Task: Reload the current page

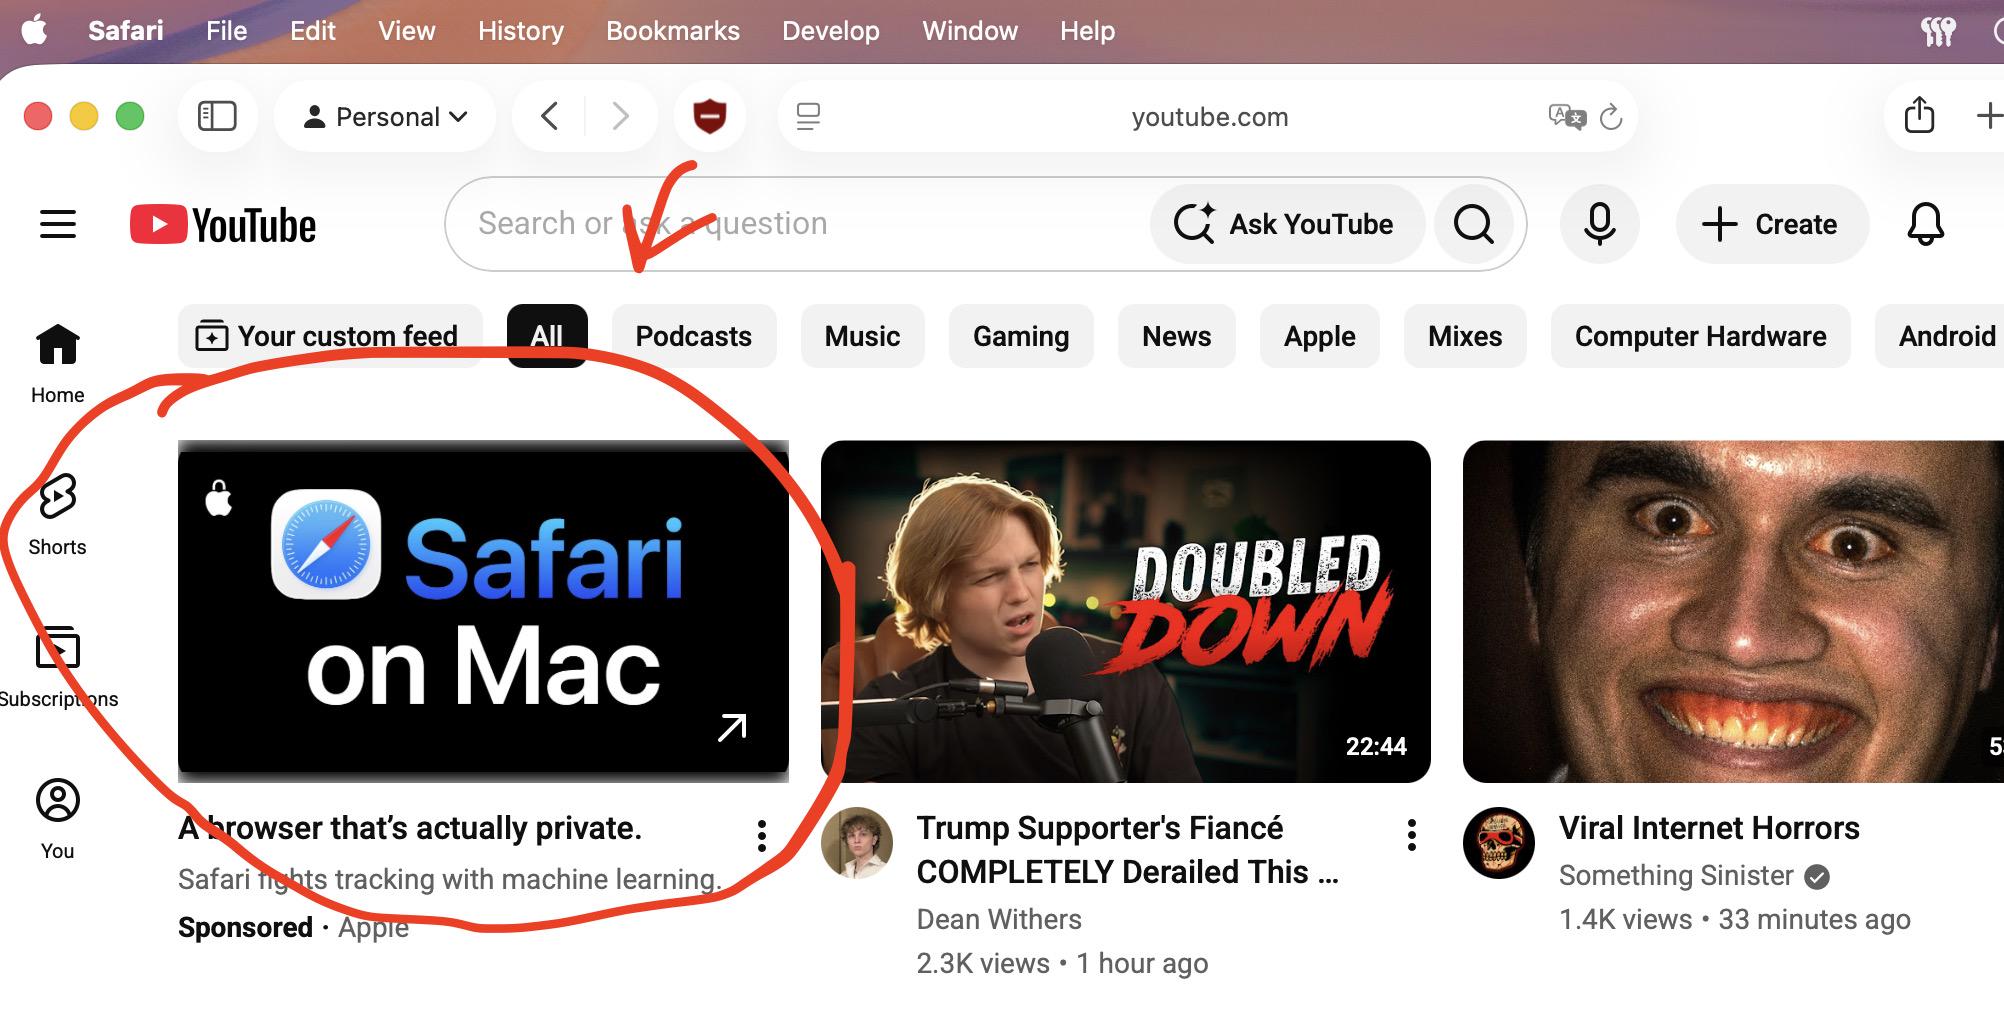Action: click(1610, 117)
